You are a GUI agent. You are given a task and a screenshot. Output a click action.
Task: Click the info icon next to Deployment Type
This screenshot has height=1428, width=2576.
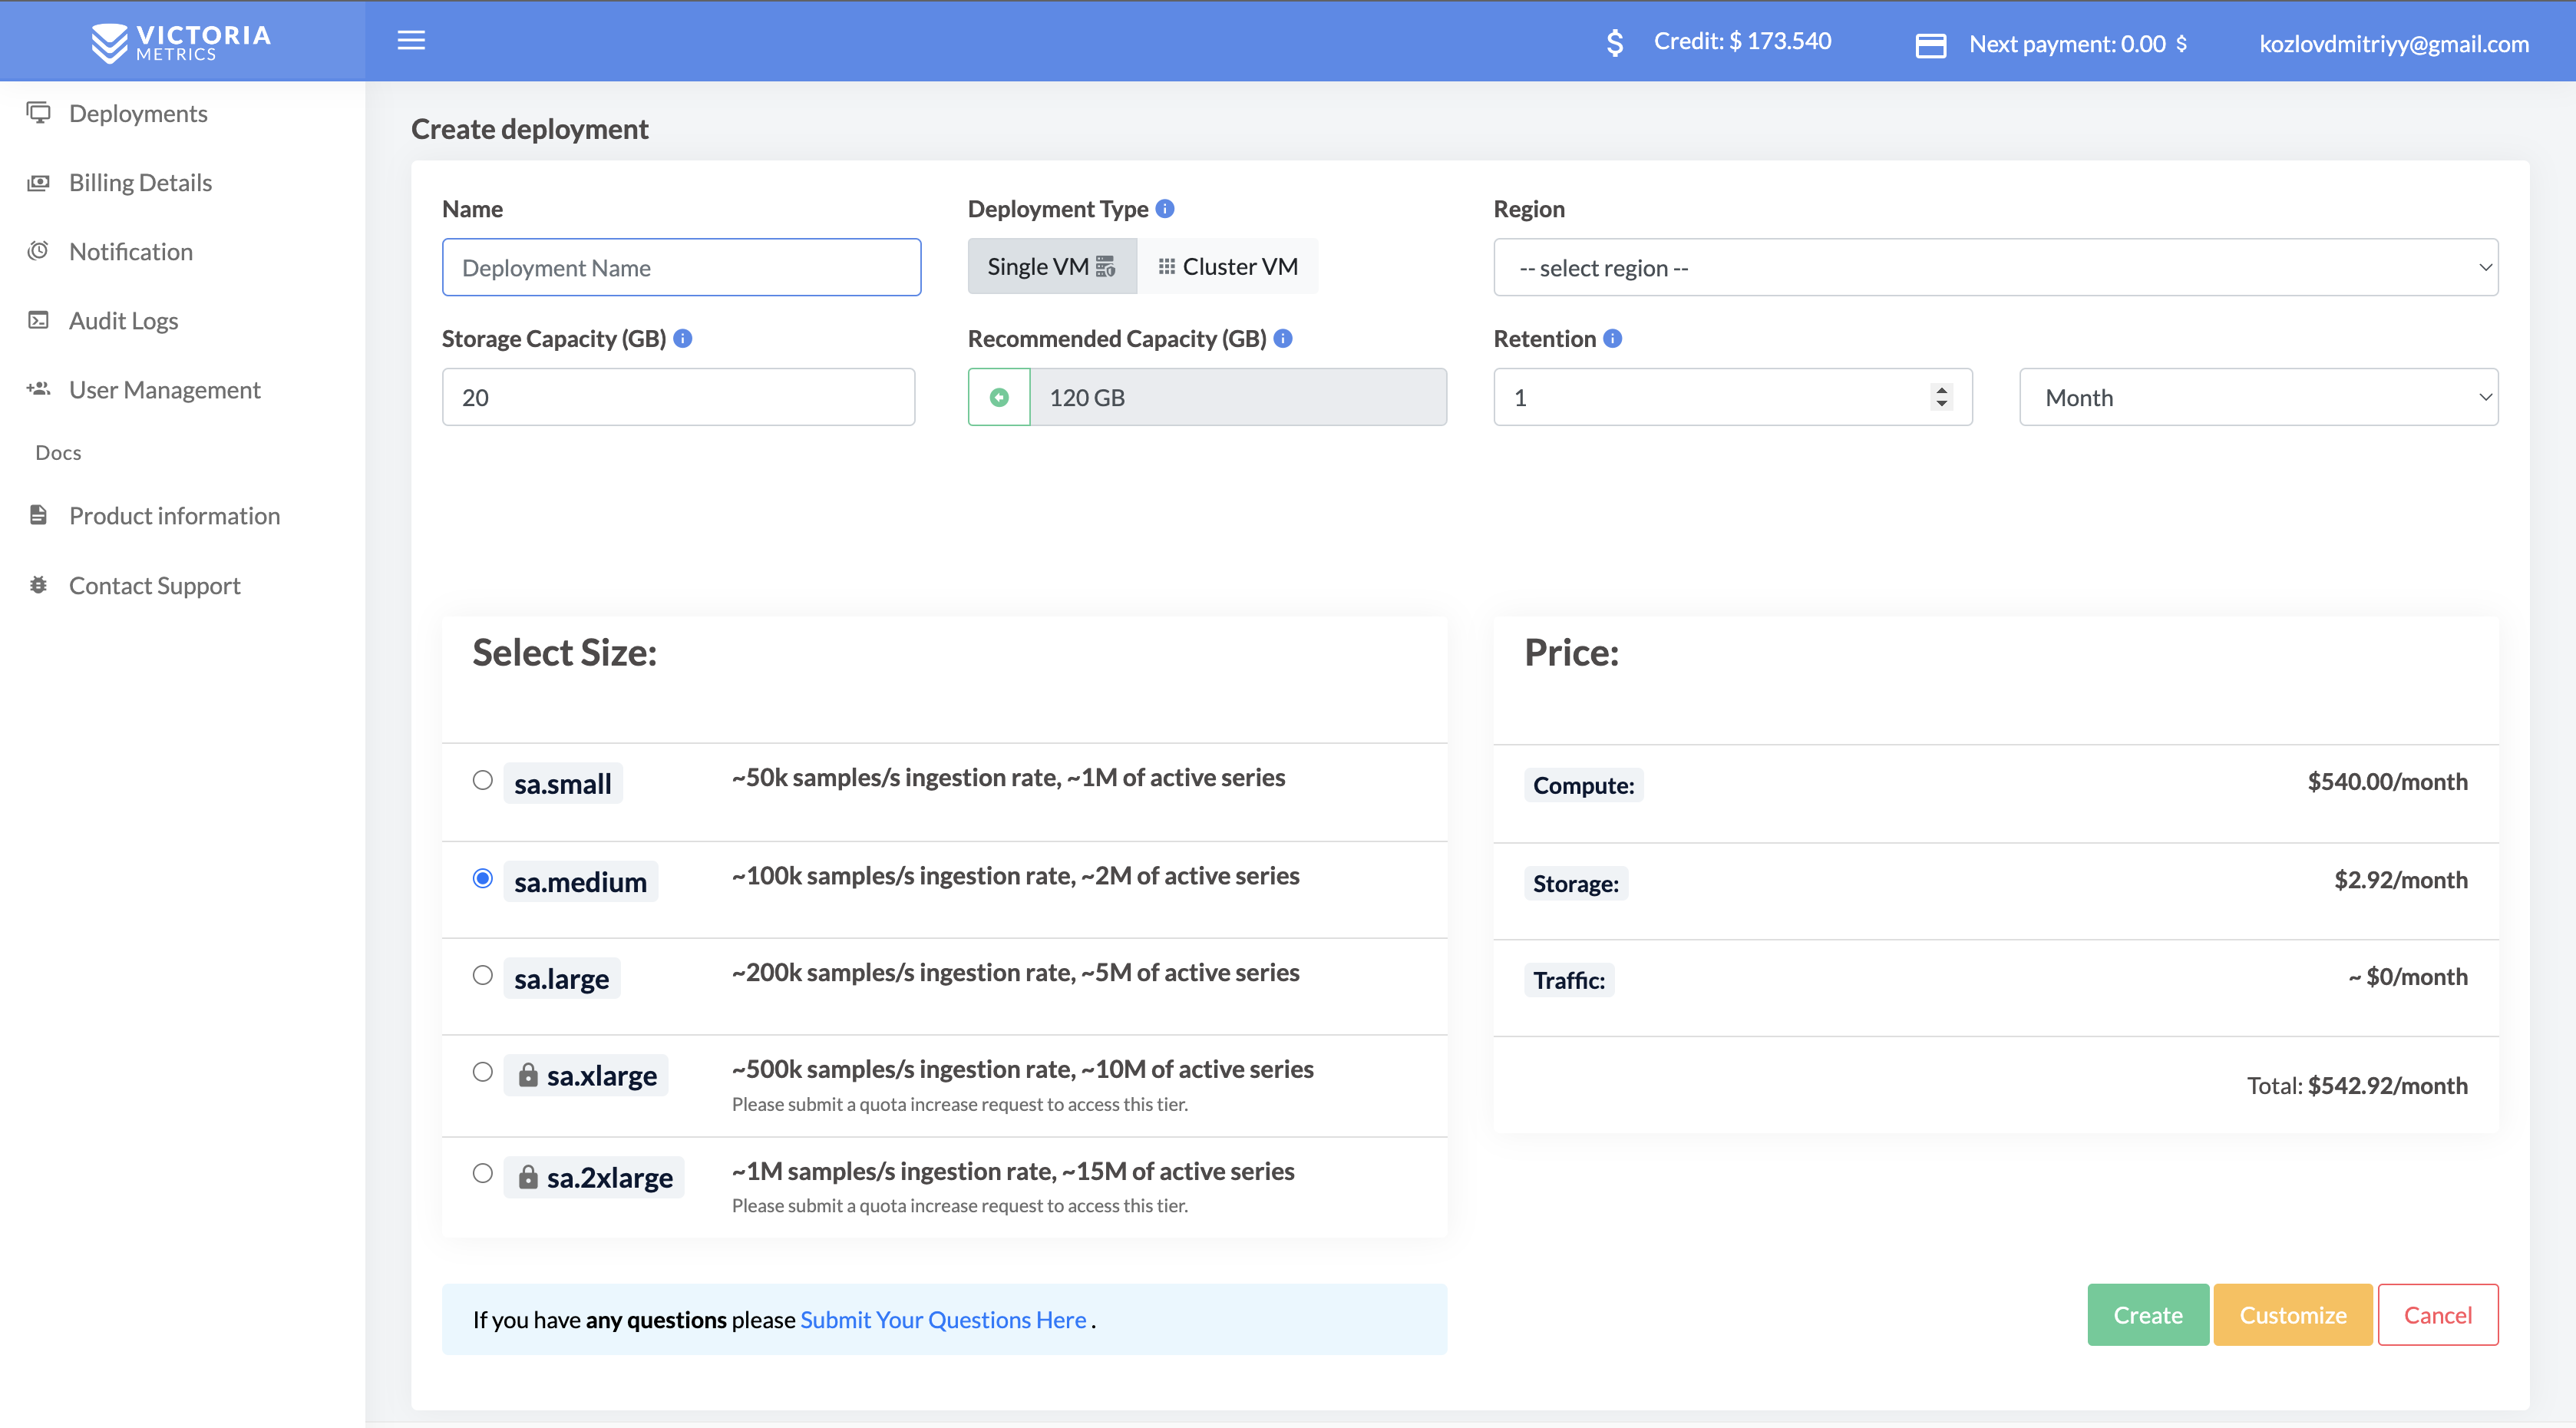pos(1165,208)
